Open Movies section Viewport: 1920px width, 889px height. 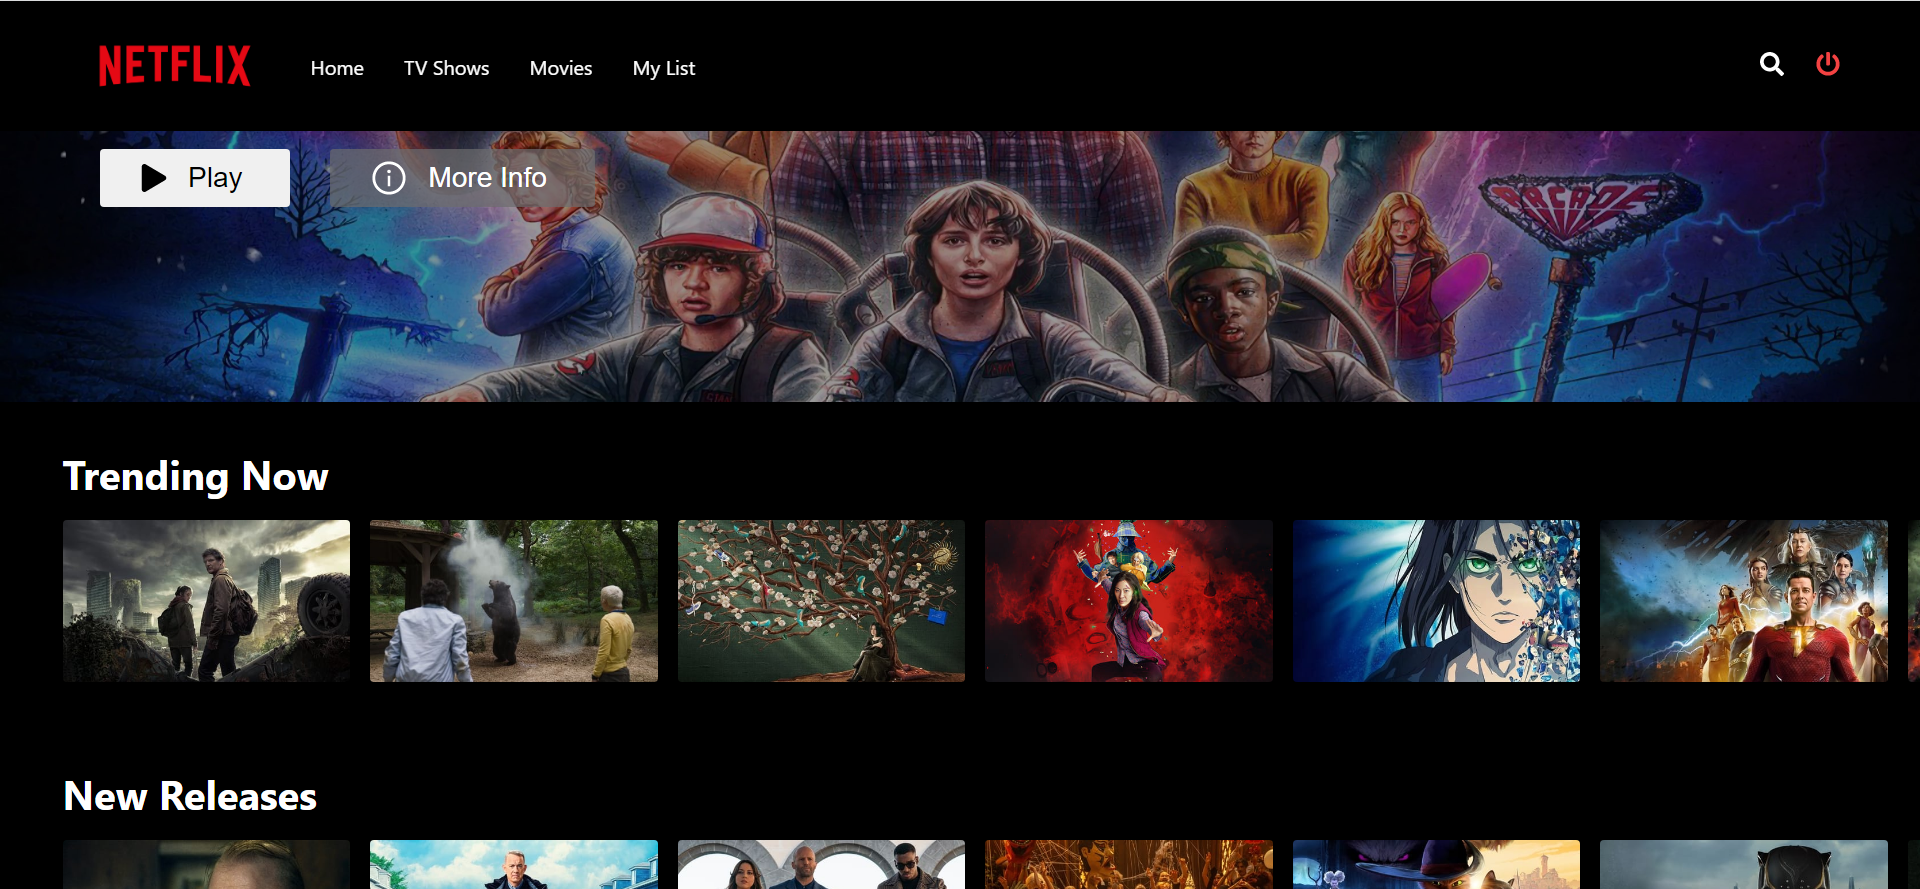point(560,68)
